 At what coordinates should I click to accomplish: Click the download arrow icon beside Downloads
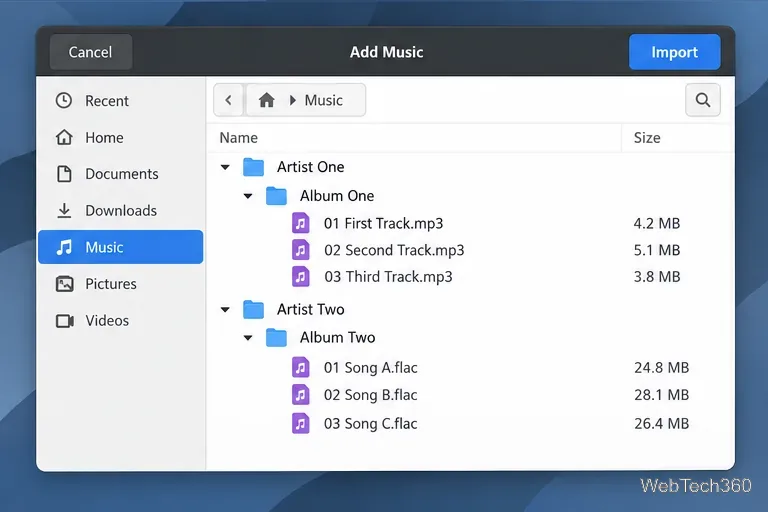click(64, 210)
